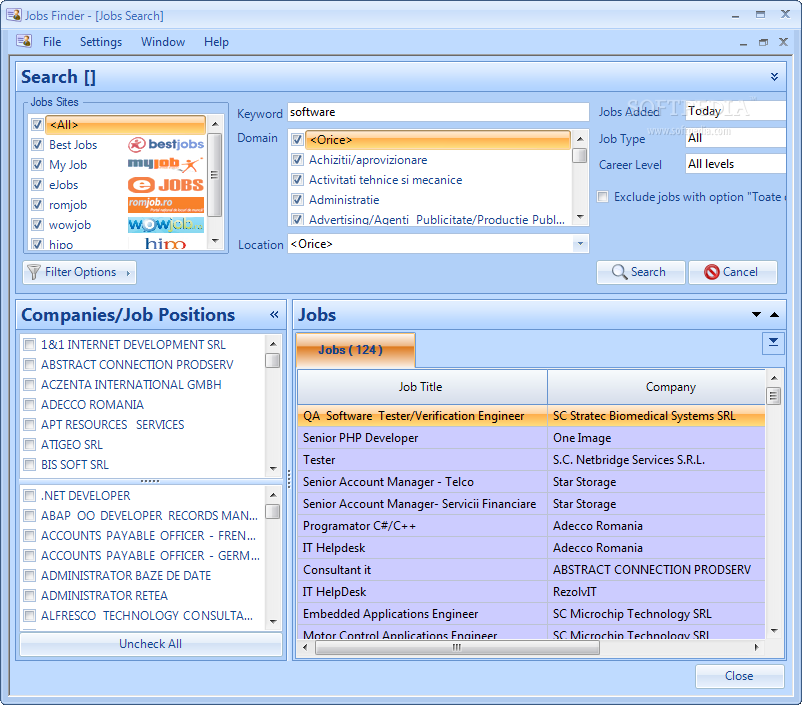The image size is (802, 705).
Task: Open the Help menu
Action: click(x=216, y=42)
